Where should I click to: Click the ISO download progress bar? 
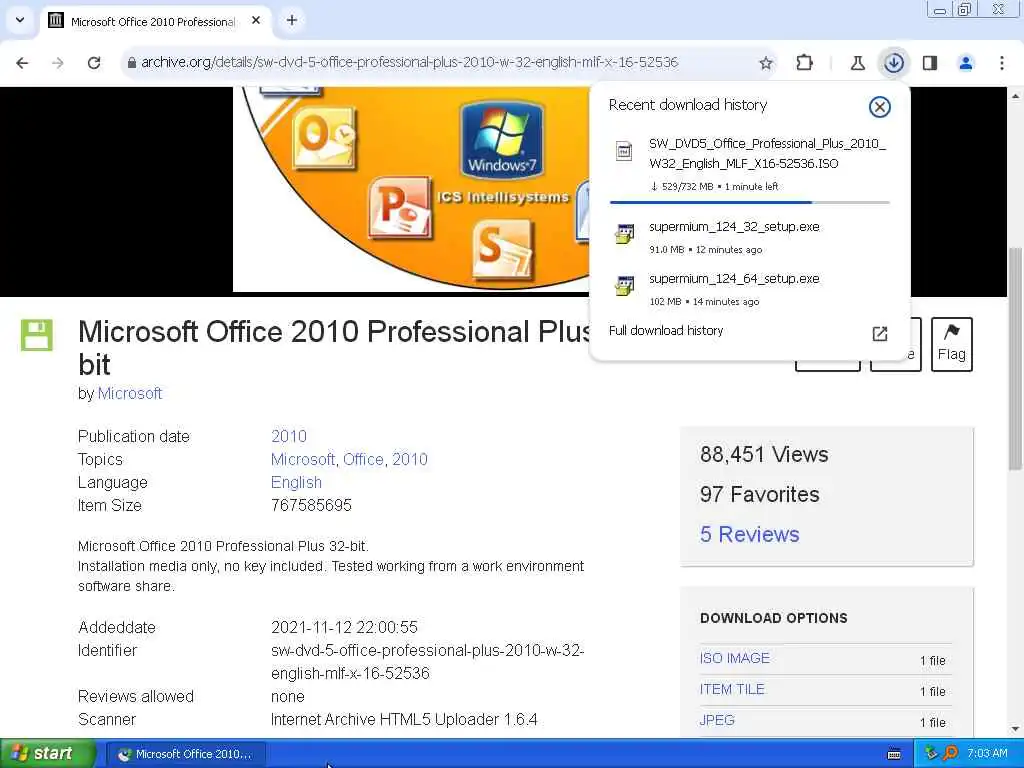click(x=749, y=202)
